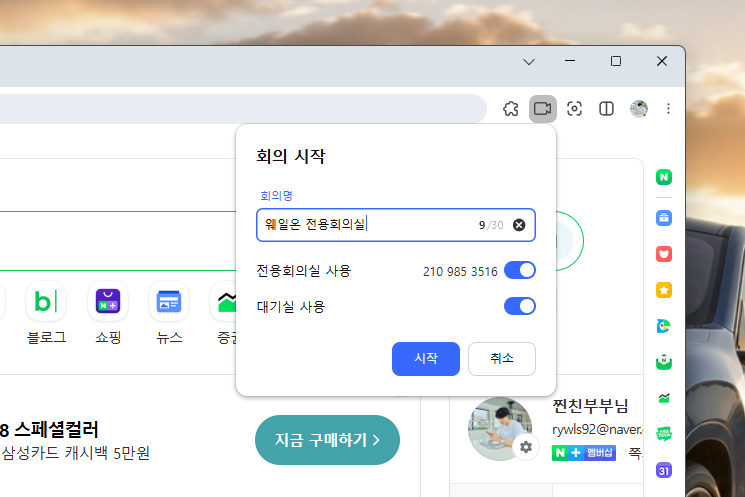Open the stock chart sidebar icon
The width and height of the screenshot is (745, 497).
point(664,398)
